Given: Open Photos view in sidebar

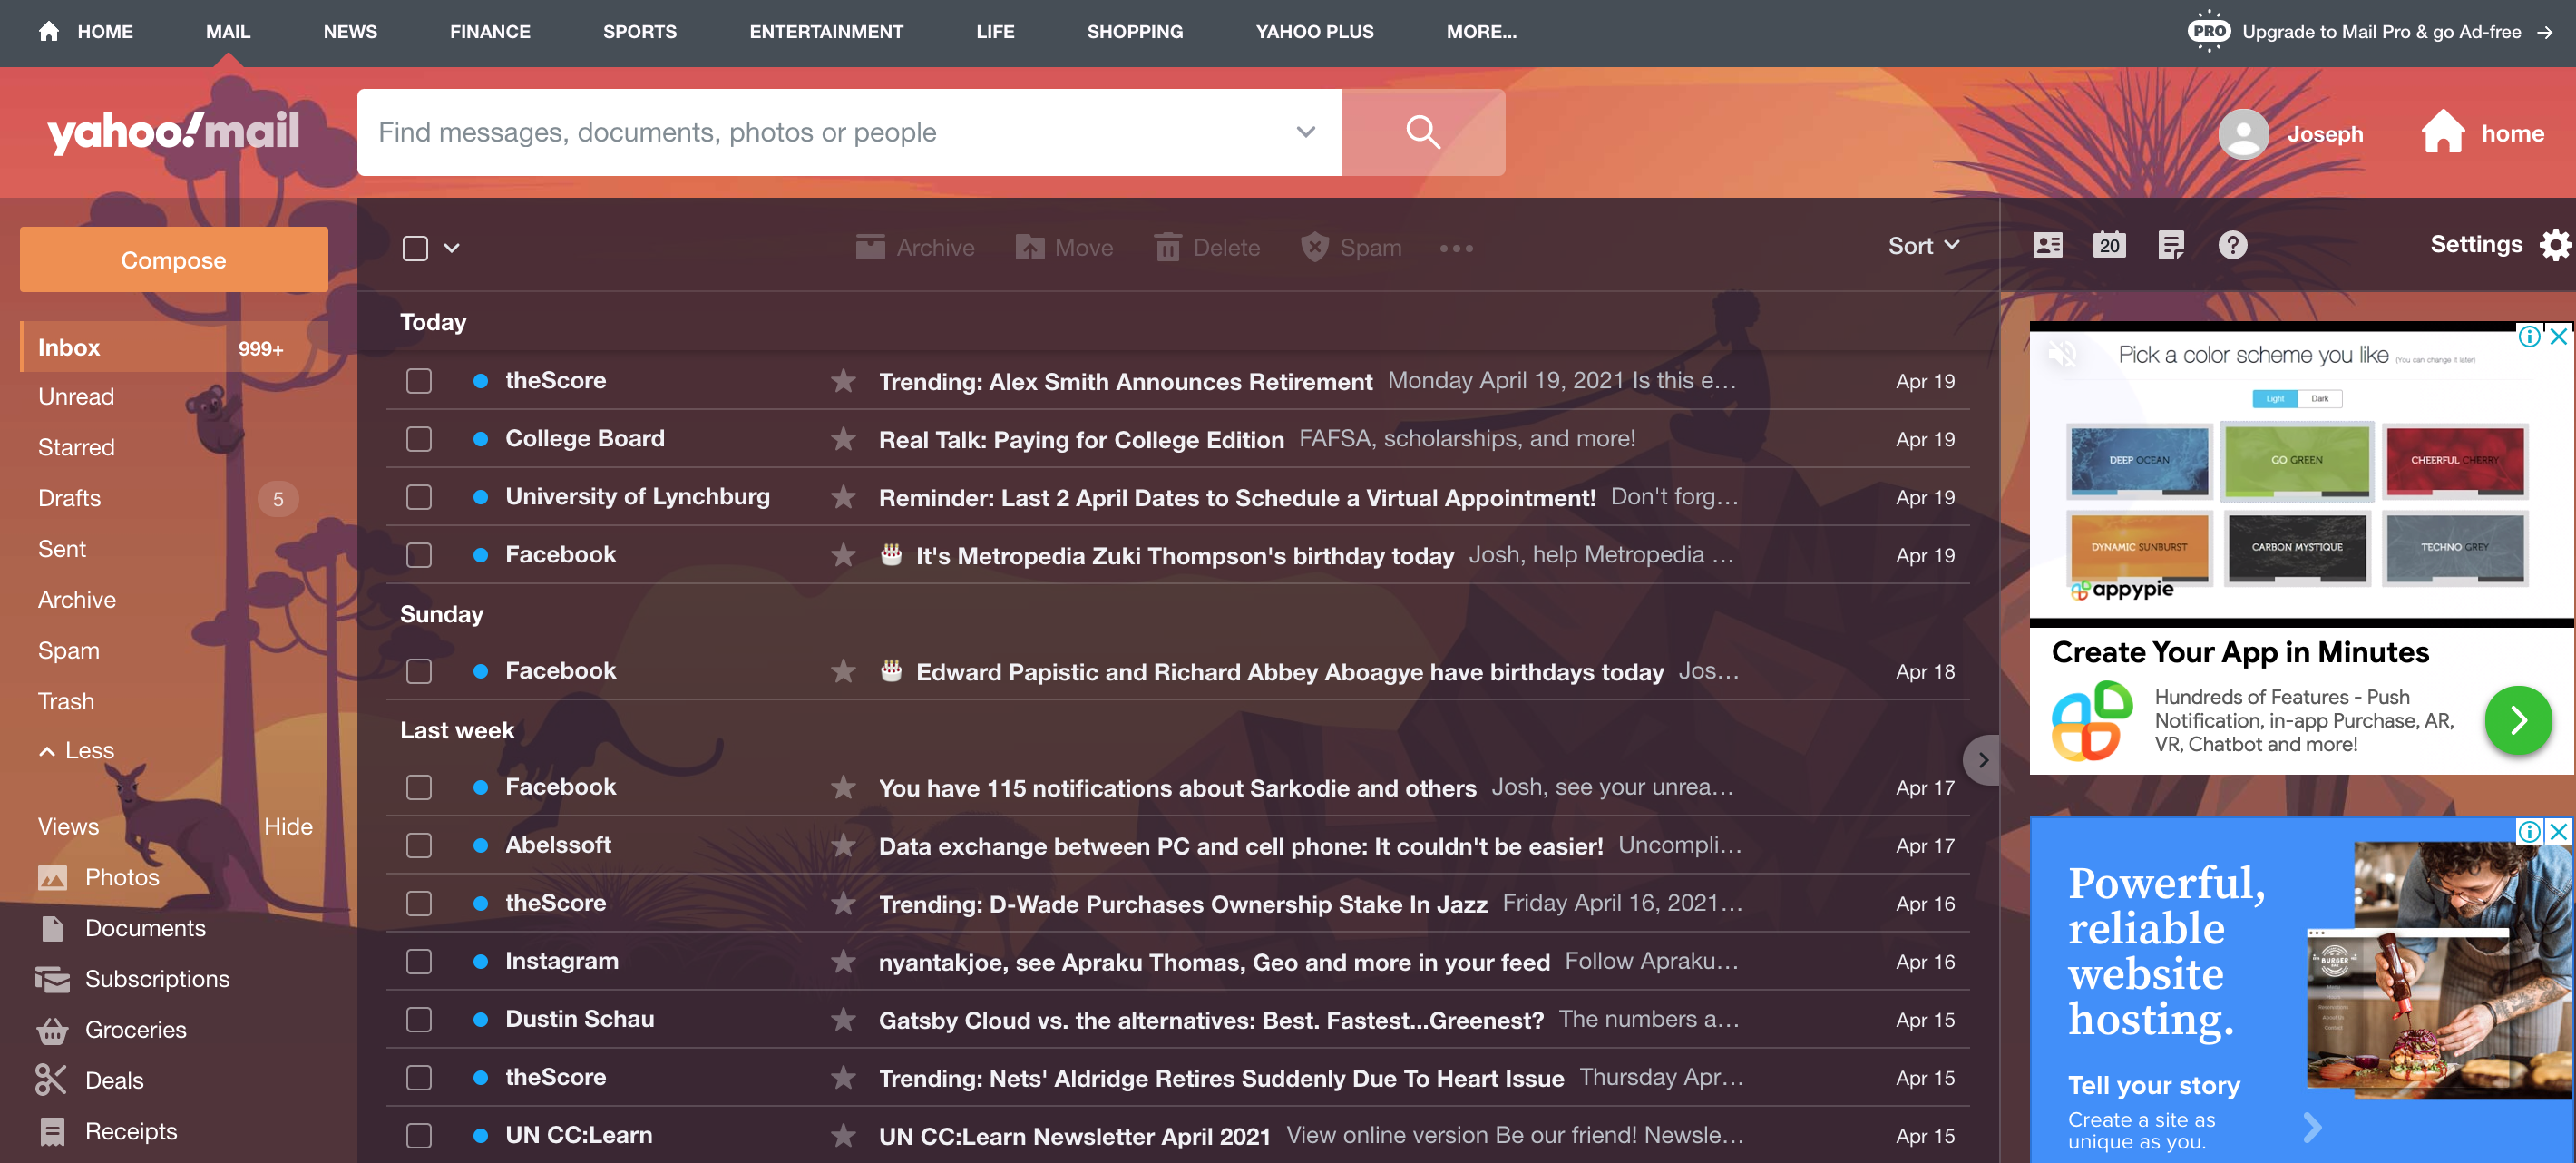Looking at the screenshot, I should click(99, 877).
